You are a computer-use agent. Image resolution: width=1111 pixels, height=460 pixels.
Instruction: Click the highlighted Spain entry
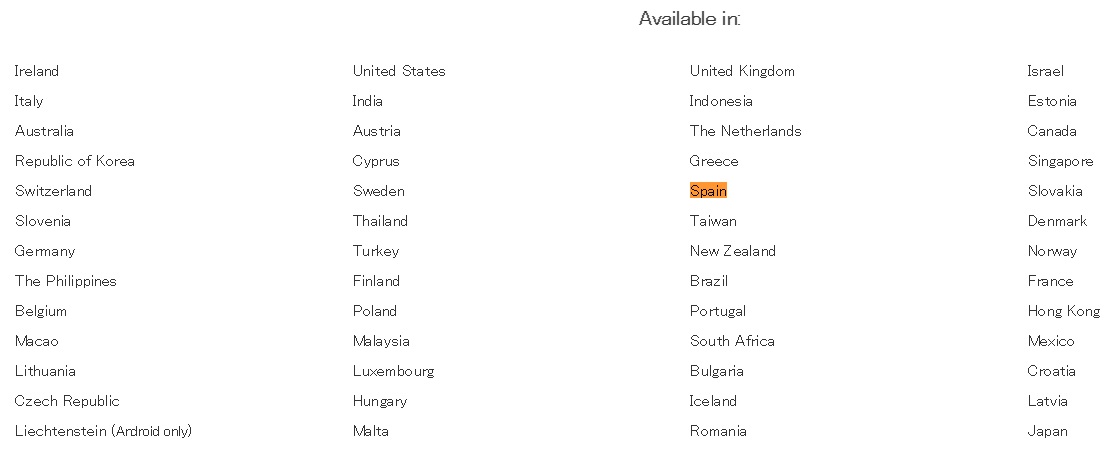[x=708, y=191]
